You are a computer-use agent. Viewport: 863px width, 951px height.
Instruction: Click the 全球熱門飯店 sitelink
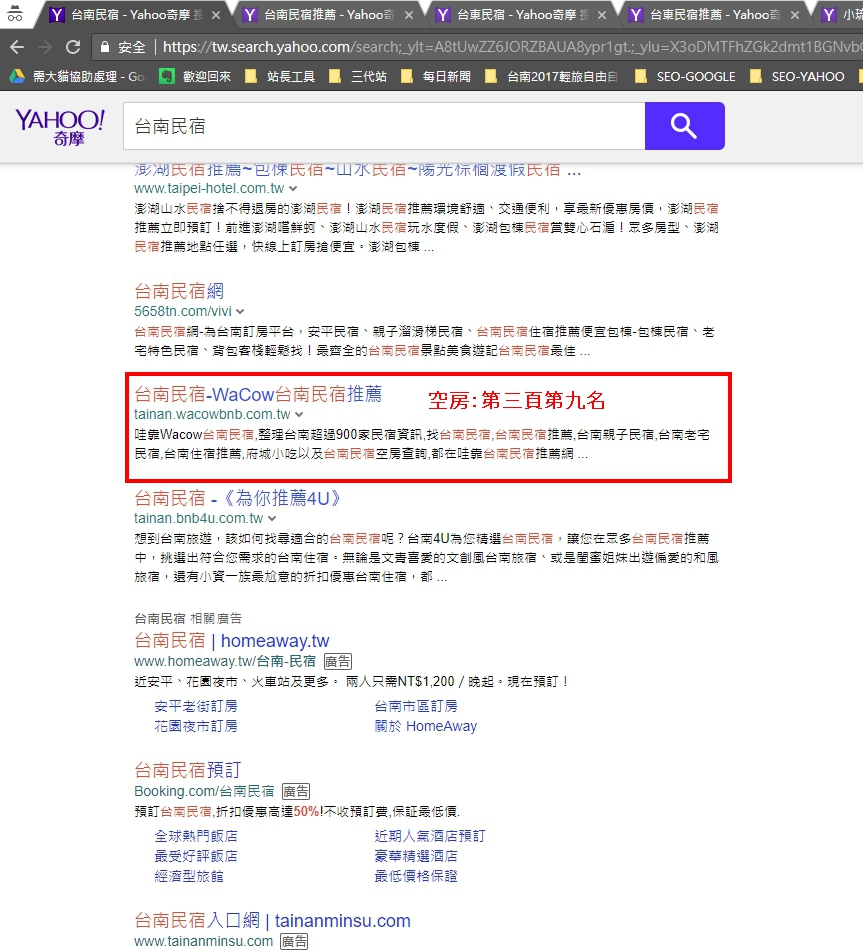coord(196,836)
